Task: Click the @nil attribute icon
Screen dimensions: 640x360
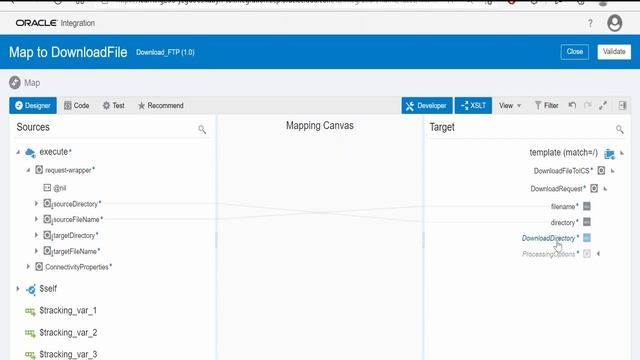Action: click(x=47, y=187)
